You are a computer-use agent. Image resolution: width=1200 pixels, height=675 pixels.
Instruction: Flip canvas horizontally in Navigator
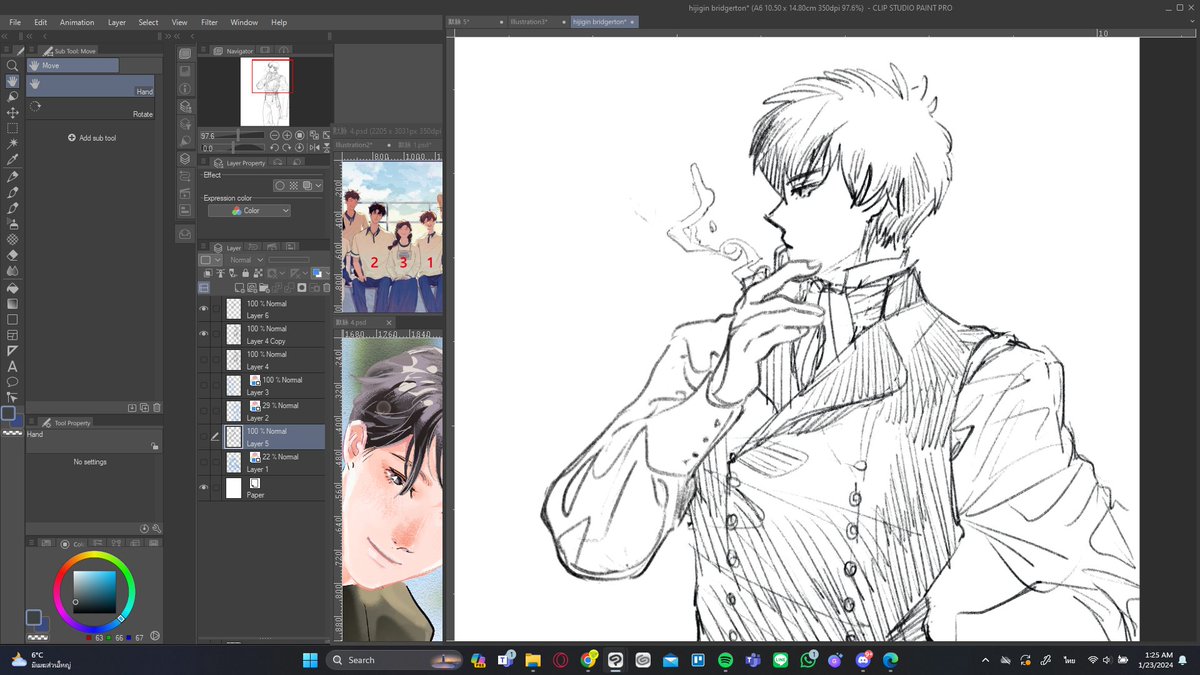click(313, 148)
